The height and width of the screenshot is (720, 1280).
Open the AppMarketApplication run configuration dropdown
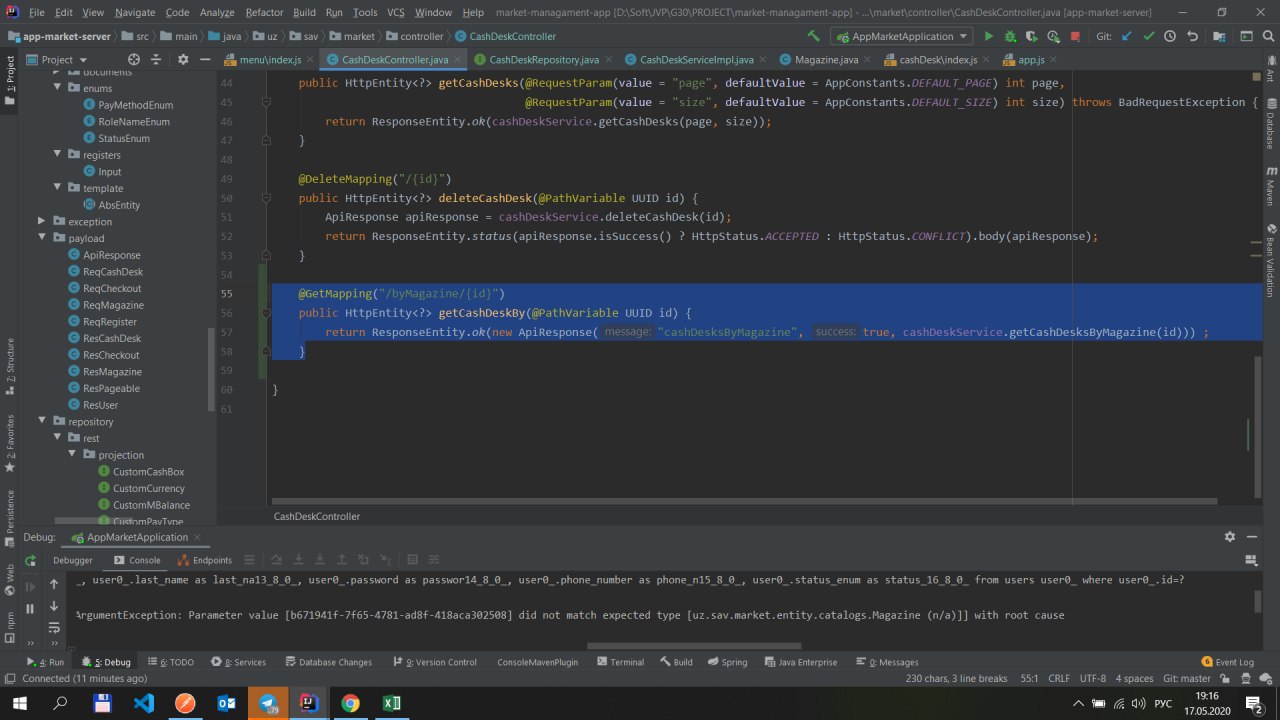(902, 36)
